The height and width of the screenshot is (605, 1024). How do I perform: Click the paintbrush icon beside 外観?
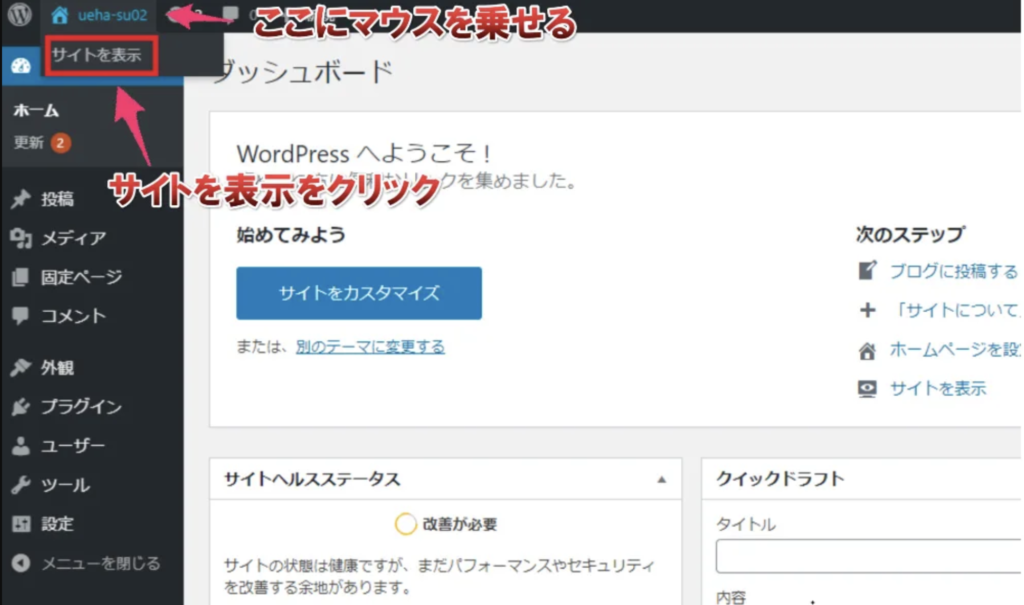[x=21, y=368]
